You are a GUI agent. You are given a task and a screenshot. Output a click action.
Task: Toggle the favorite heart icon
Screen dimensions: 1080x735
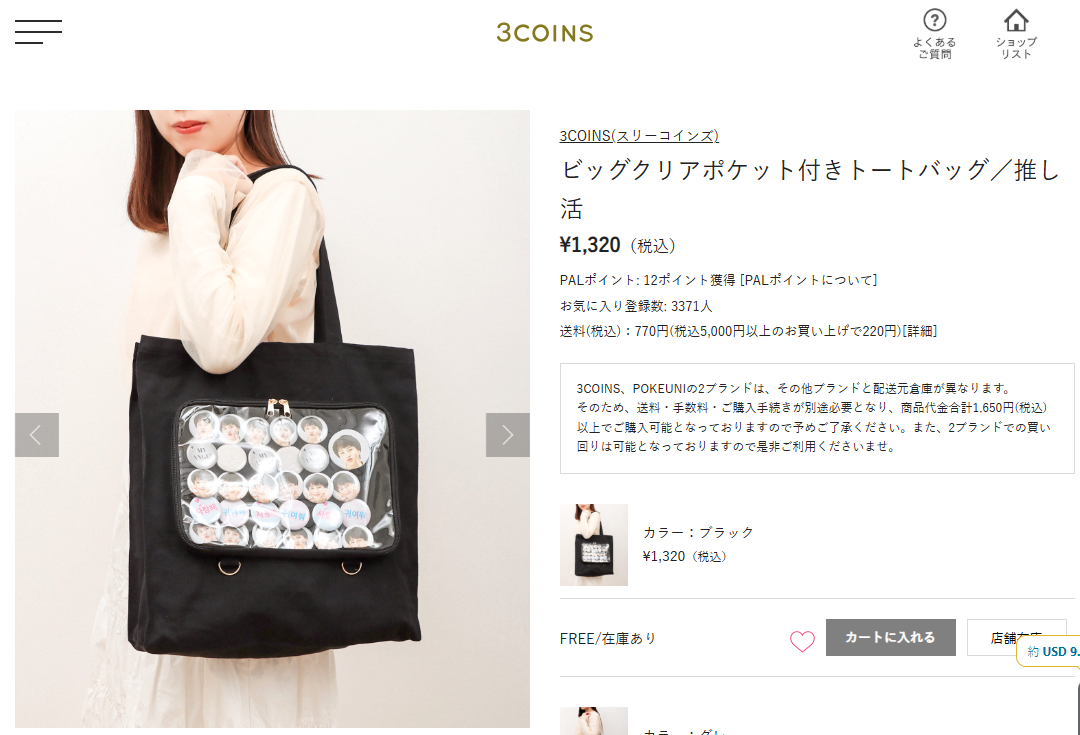click(x=802, y=641)
